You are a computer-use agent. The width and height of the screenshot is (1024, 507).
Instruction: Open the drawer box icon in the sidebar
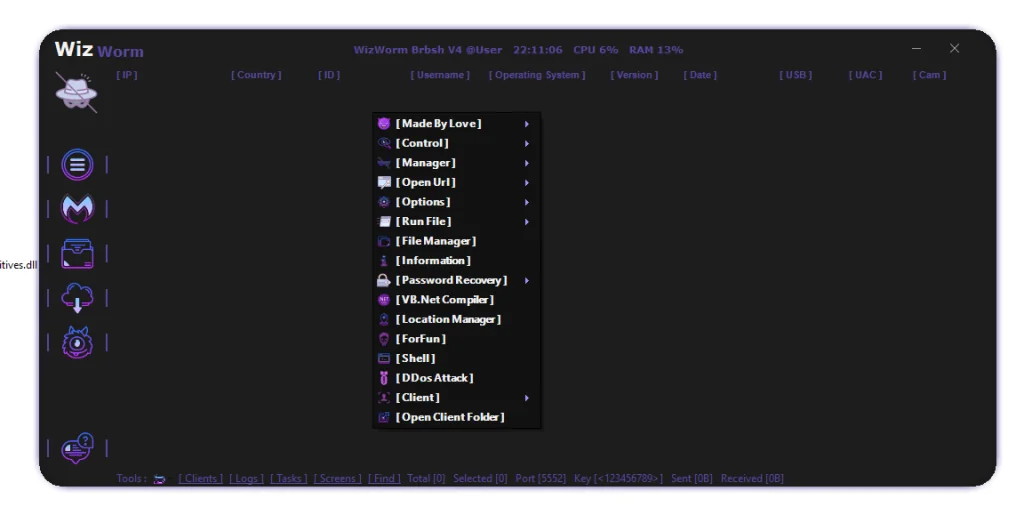click(x=78, y=253)
